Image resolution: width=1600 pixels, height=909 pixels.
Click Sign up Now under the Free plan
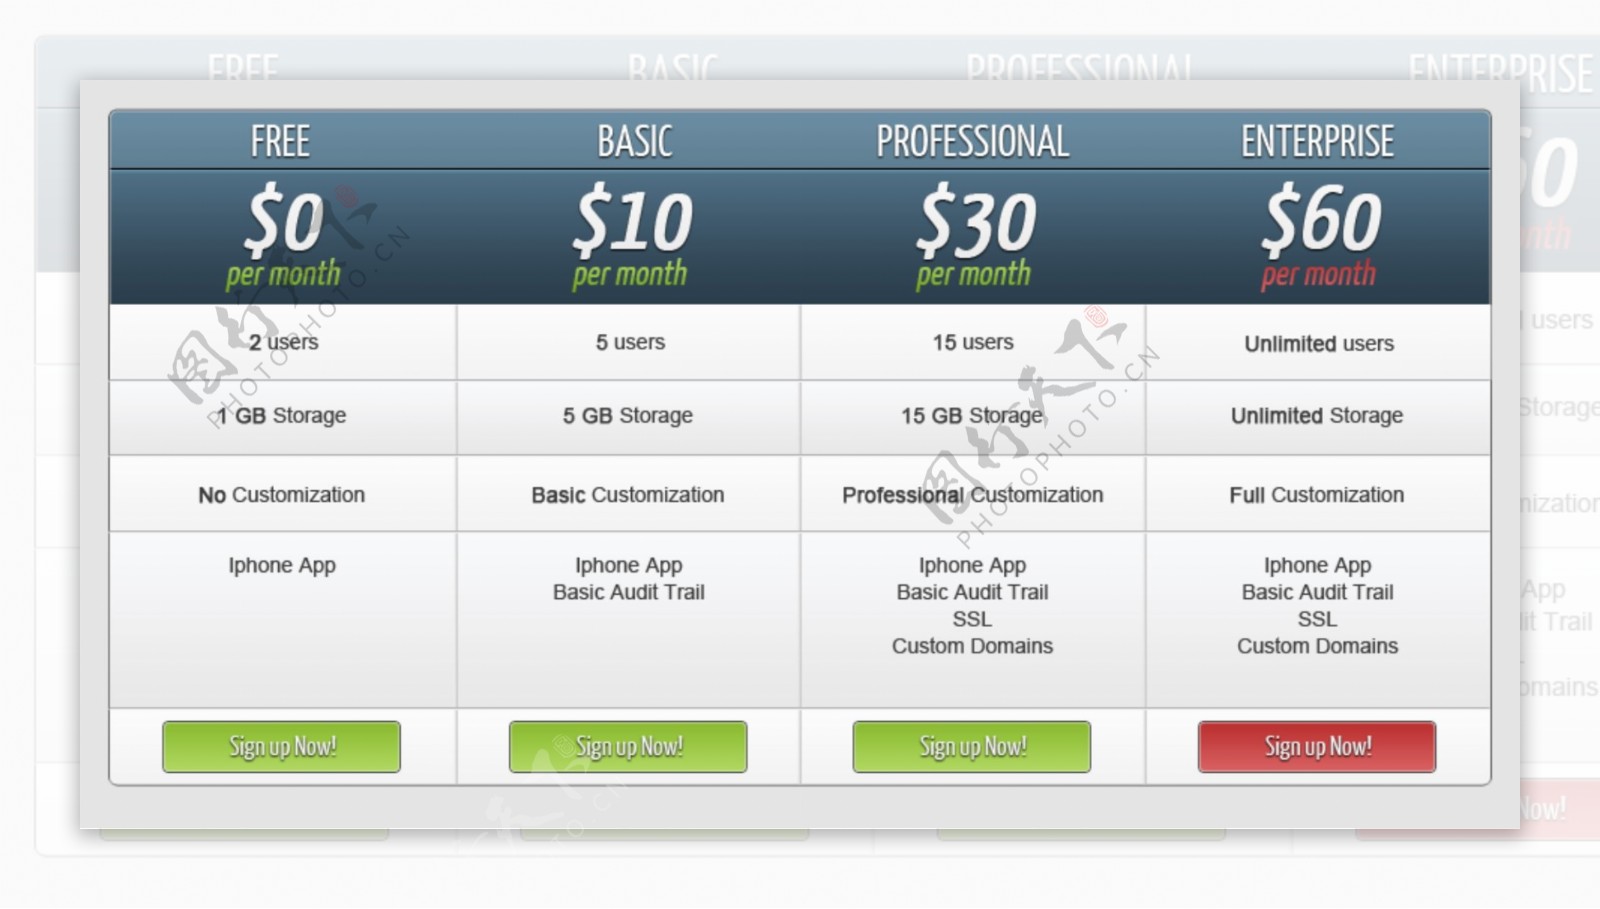pyautogui.click(x=281, y=747)
